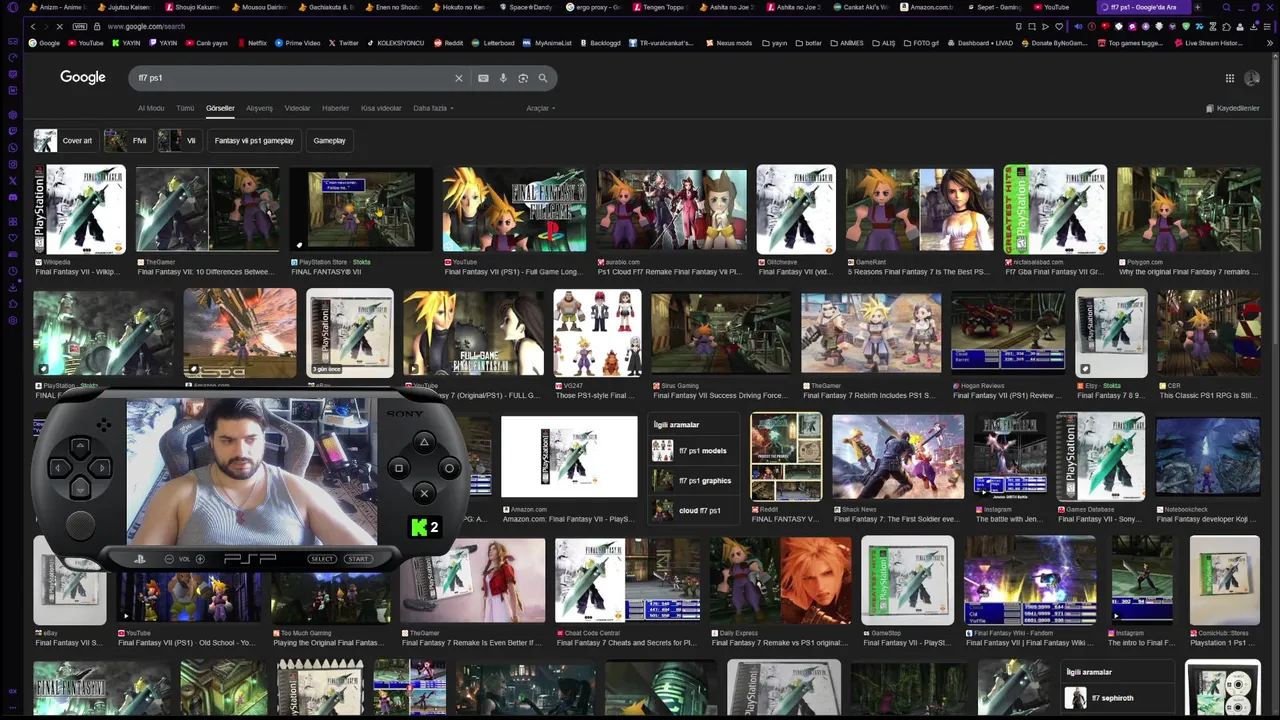
Task: Switch to the Amazon.com browser tab
Action: tap(926, 7)
